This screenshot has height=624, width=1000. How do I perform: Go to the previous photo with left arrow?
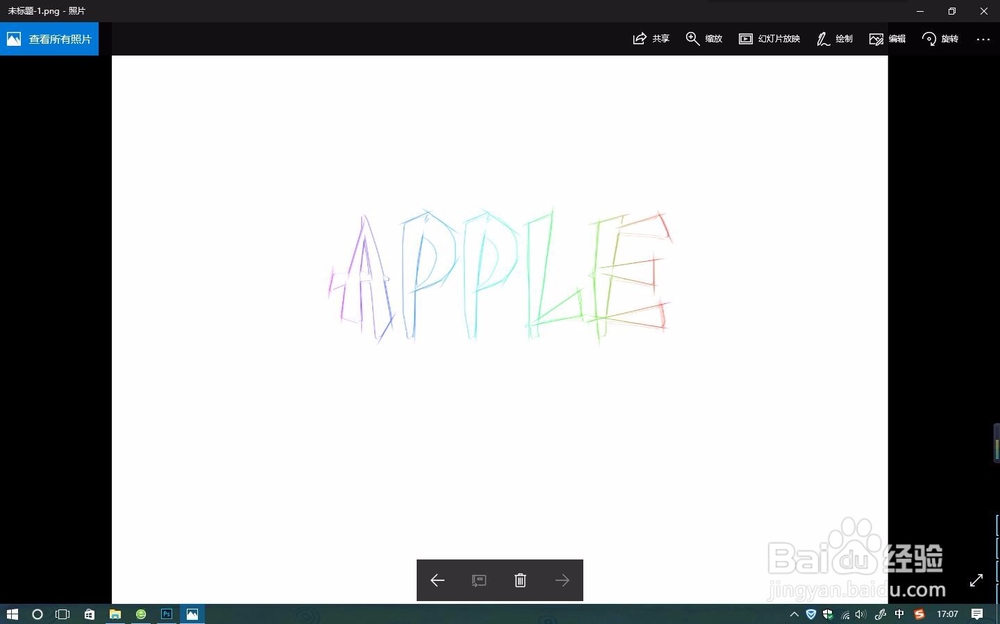click(438, 580)
